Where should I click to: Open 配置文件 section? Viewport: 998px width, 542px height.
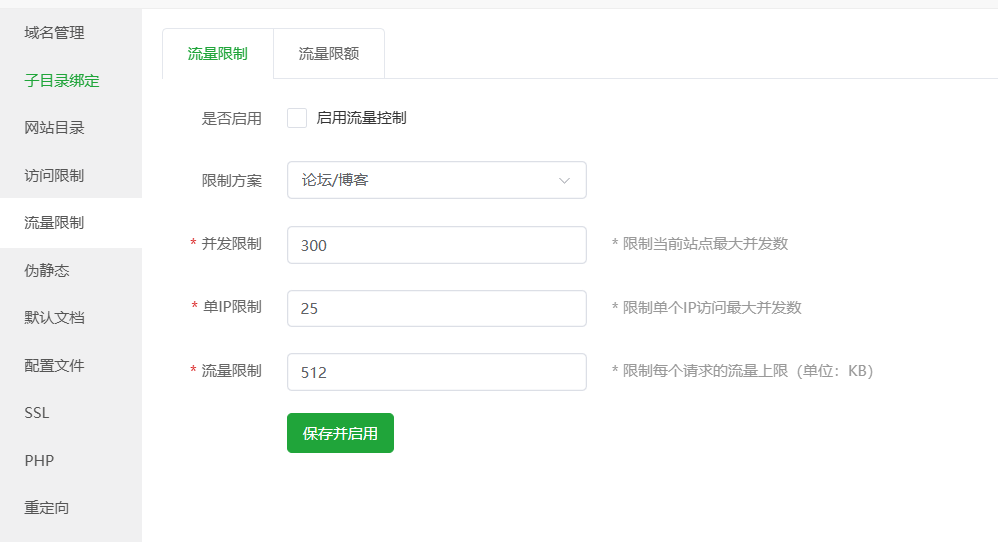[54, 365]
